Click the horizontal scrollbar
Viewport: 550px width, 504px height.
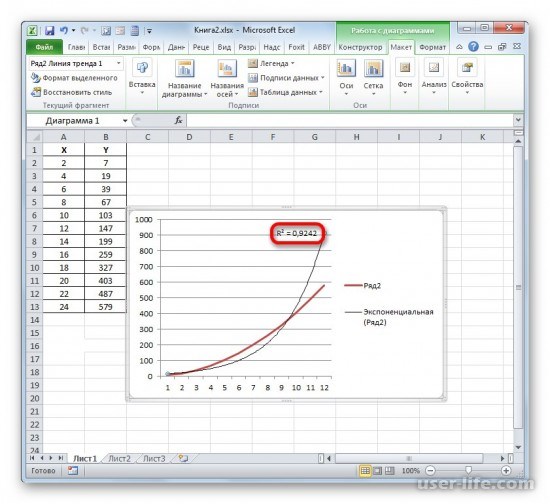[409, 458]
